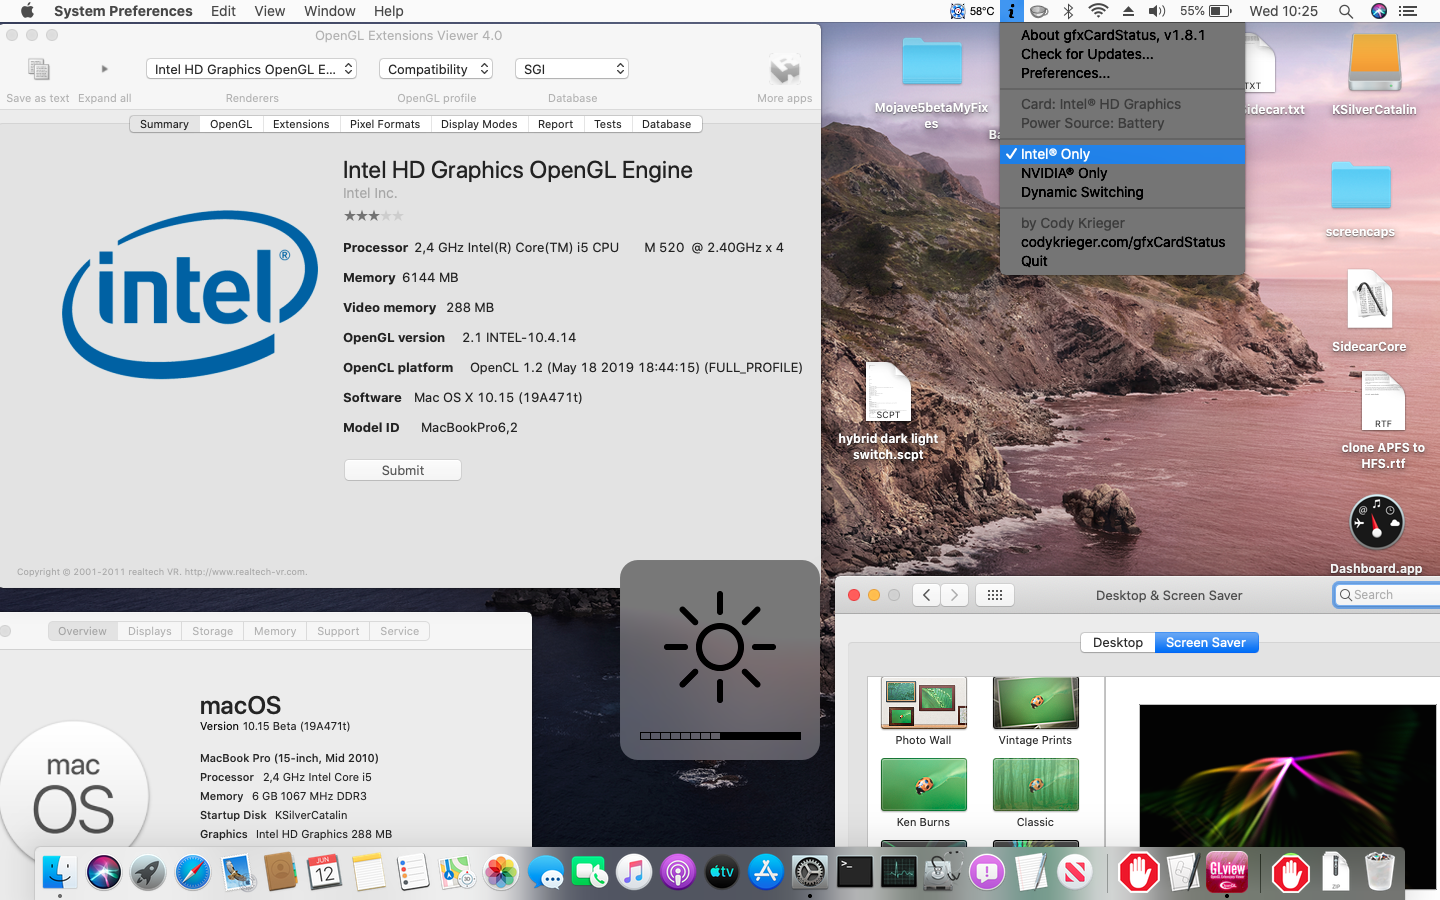This screenshot has width=1440, height=900.
Task: Choose Quit in gfxCardStatus menu
Action: click(1122, 261)
